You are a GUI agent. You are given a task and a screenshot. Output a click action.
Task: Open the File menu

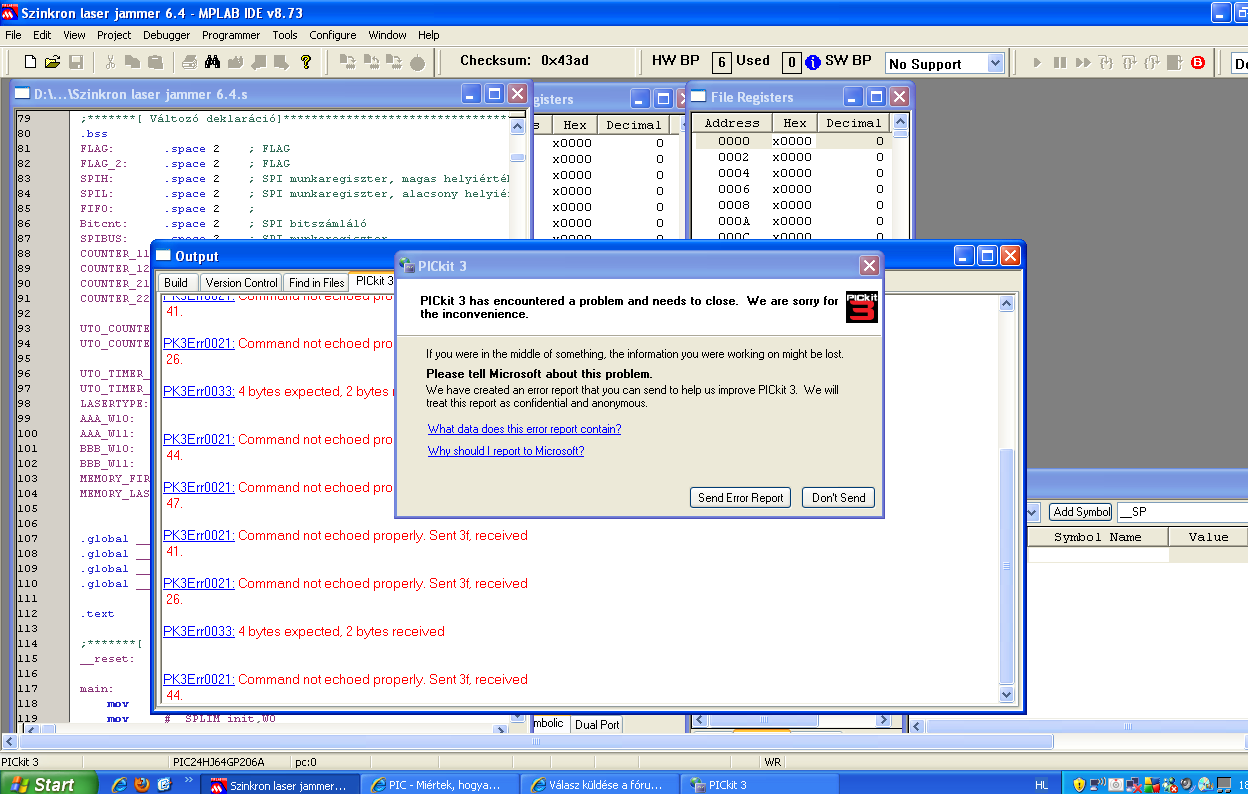pos(13,34)
